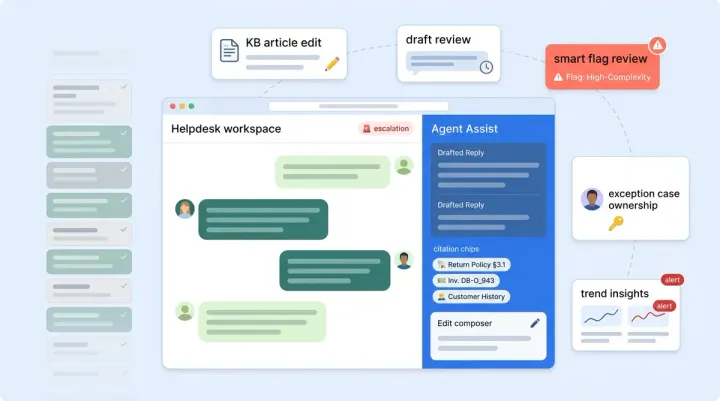720x401 pixels.
Task: Open the Inv. DB-O_943 citation chip
Action: point(466,281)
